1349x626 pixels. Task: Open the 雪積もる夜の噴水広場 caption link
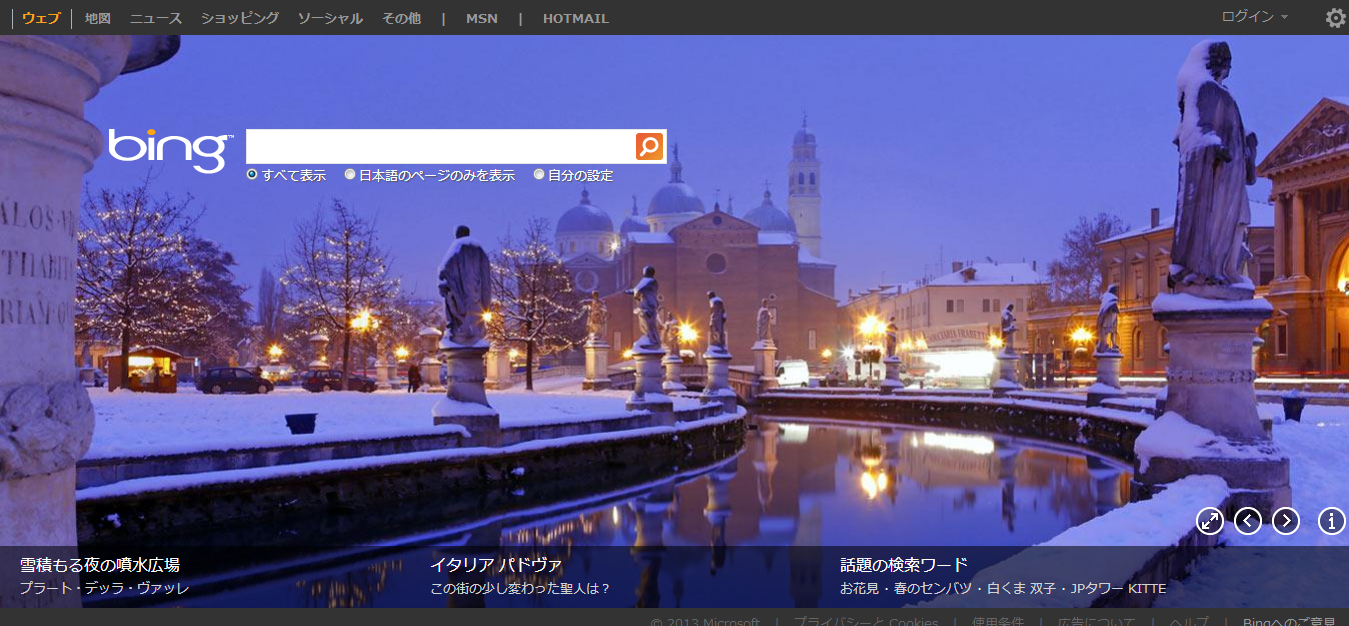[100, 565]
